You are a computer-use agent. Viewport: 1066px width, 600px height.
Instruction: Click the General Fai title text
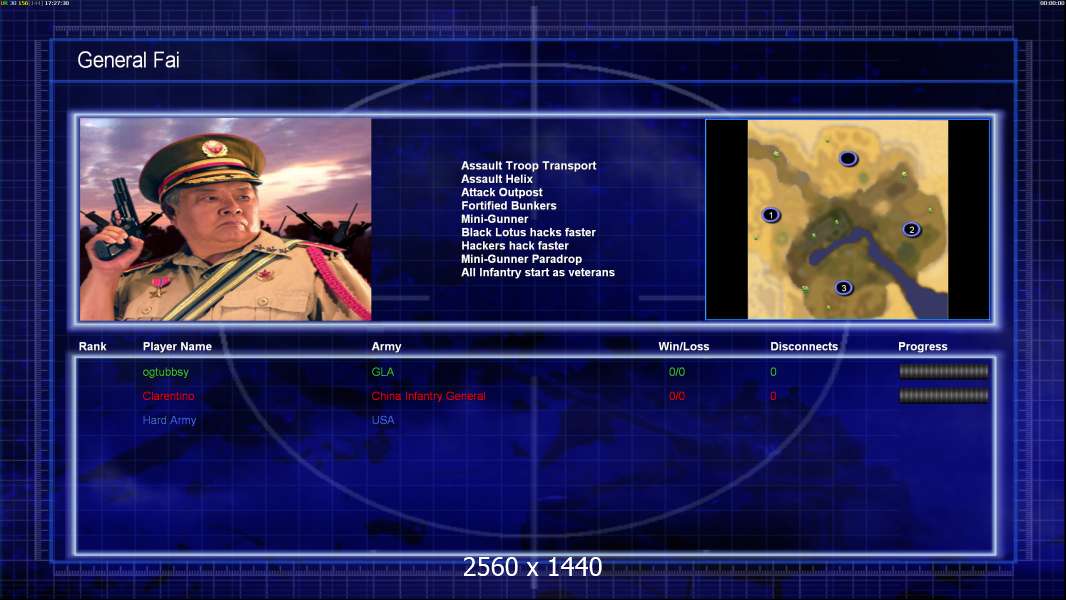128,60
